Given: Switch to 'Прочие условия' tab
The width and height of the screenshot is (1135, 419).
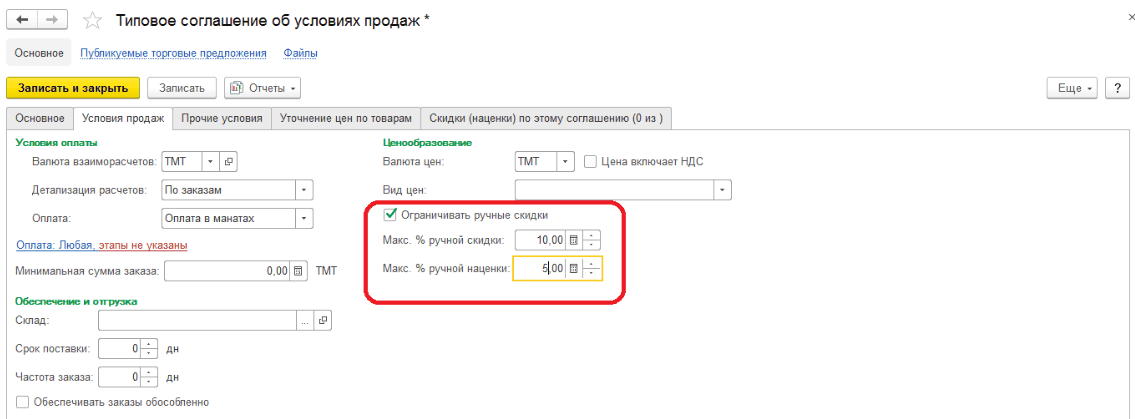Looking at the screenshot, I should pos(222,118).
